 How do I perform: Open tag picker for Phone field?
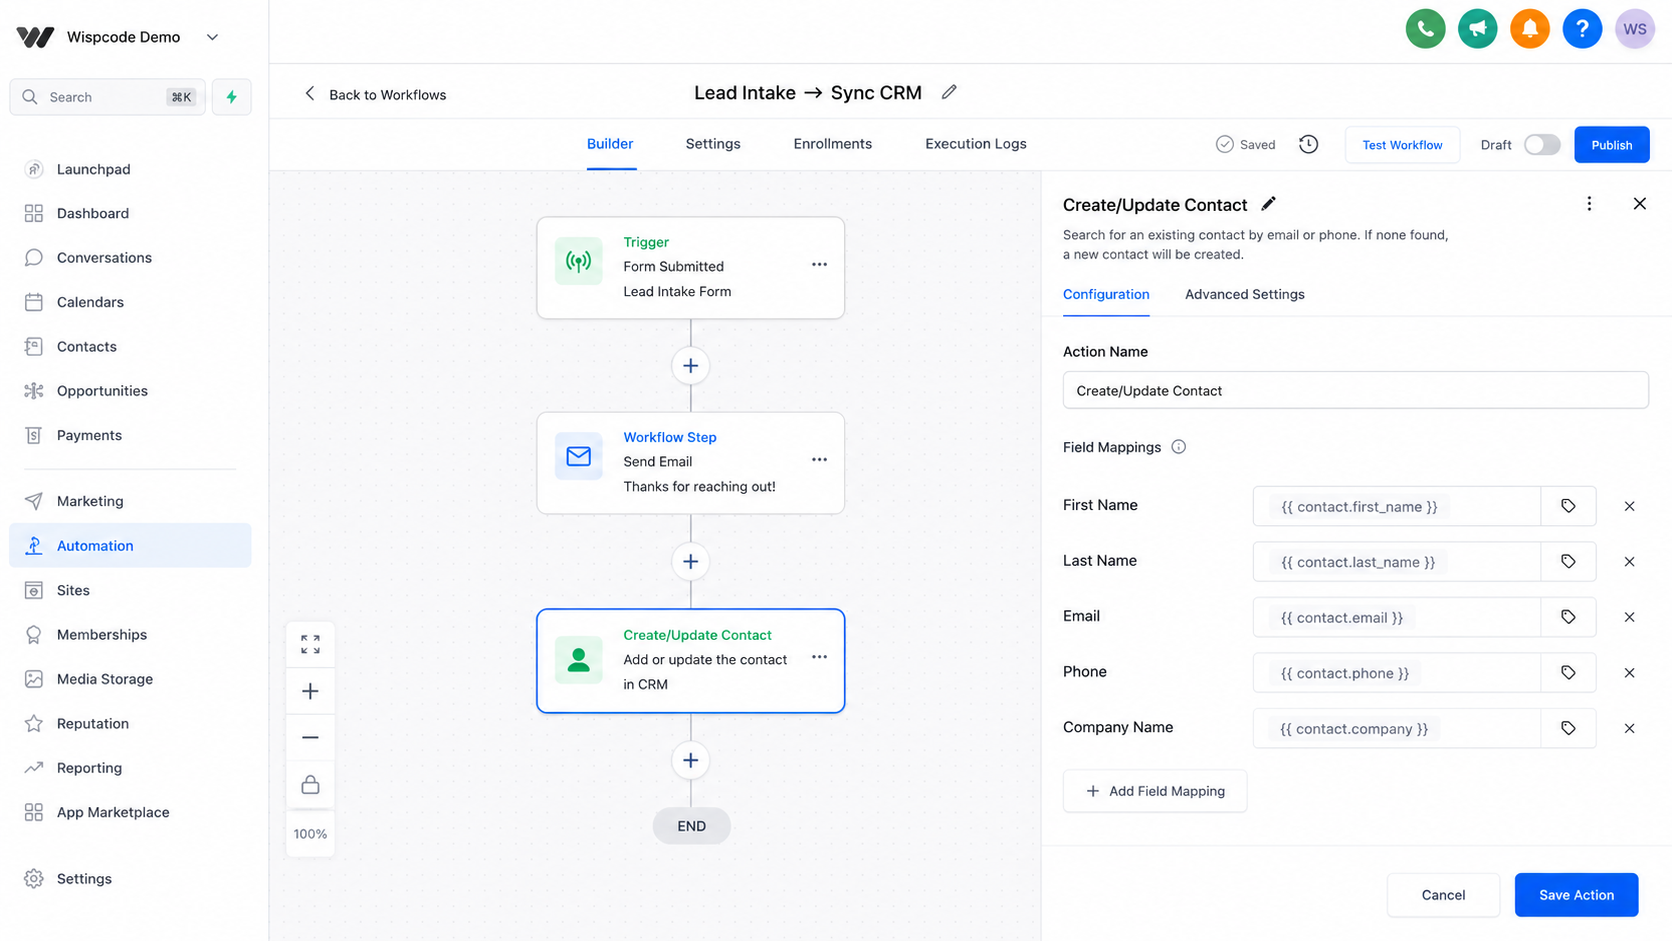pos(1568,673)
